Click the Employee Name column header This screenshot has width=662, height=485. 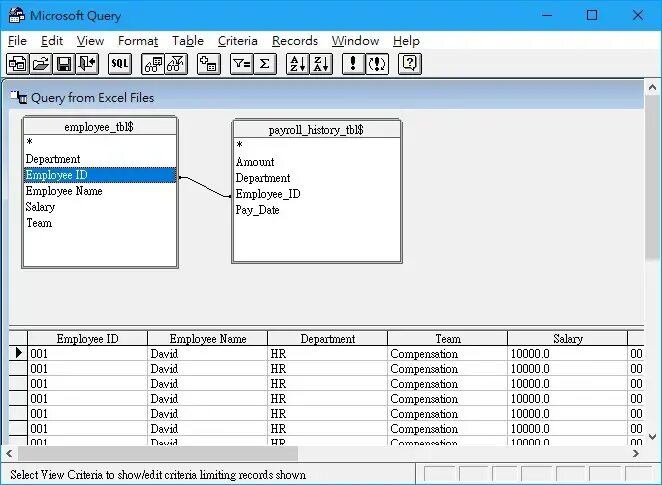click(208, 339)
